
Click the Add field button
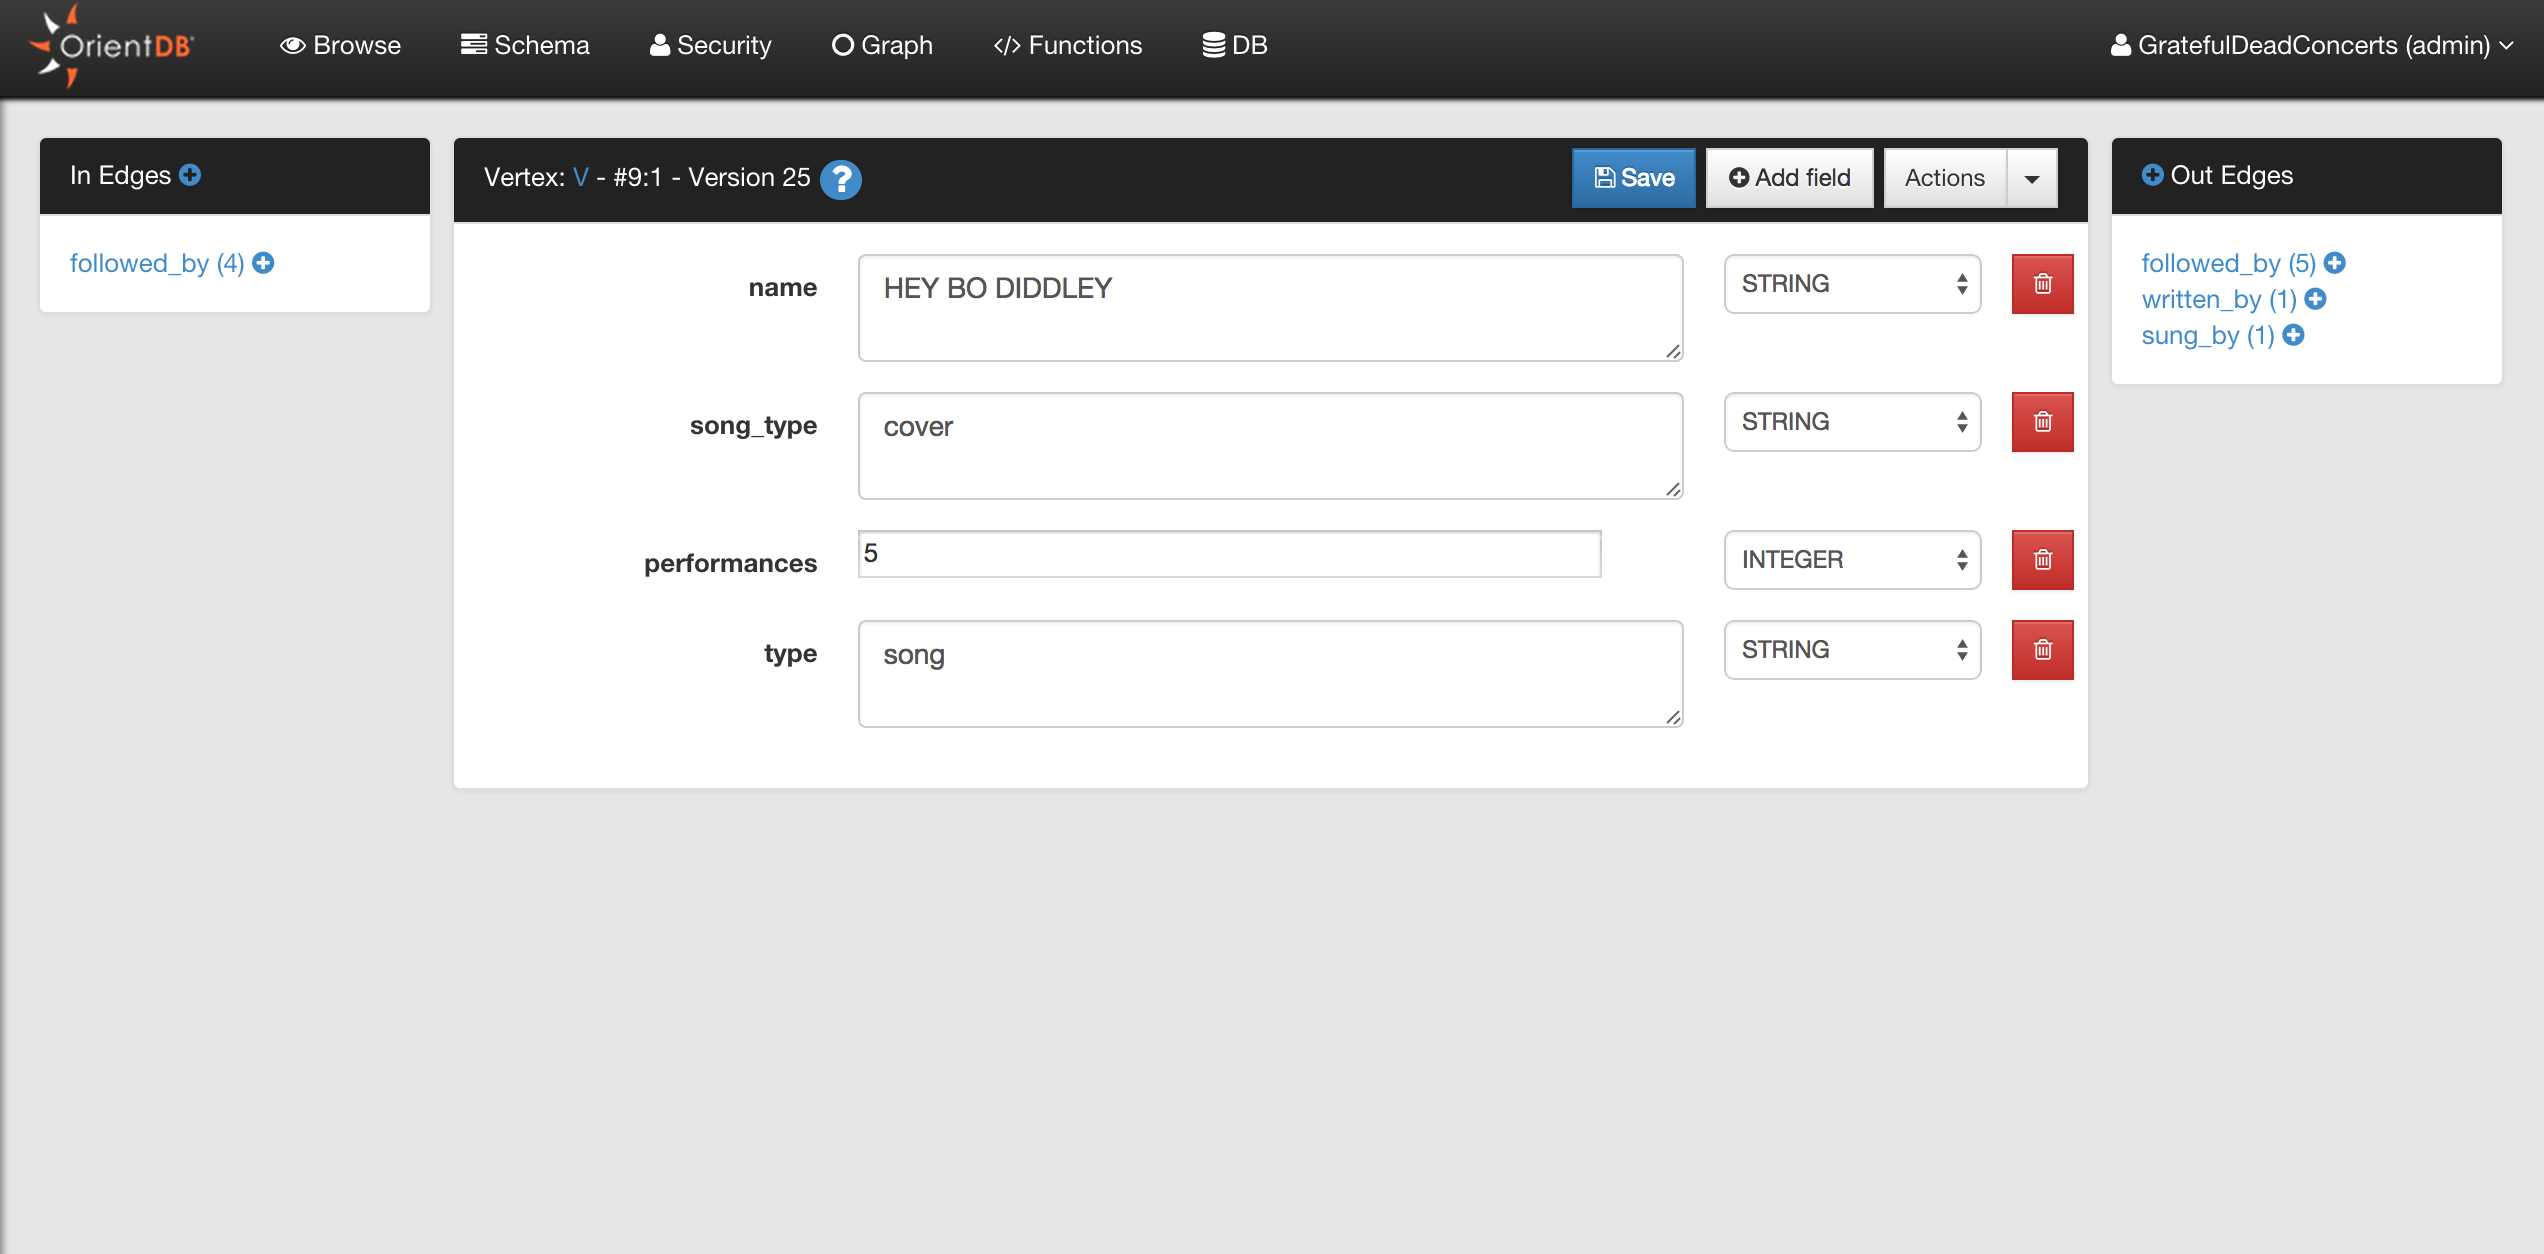point(1789,178)
